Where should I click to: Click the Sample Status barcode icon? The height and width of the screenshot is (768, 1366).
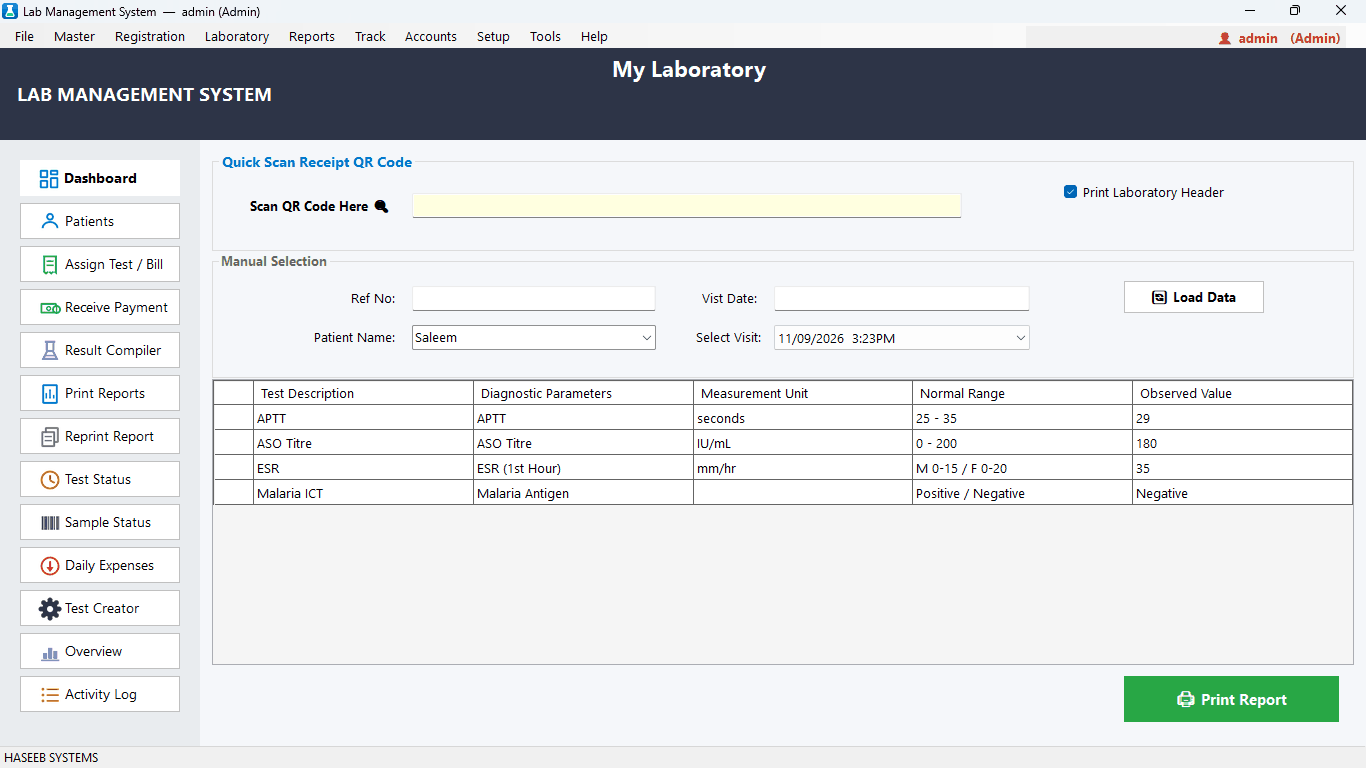[x=50, y=523]
